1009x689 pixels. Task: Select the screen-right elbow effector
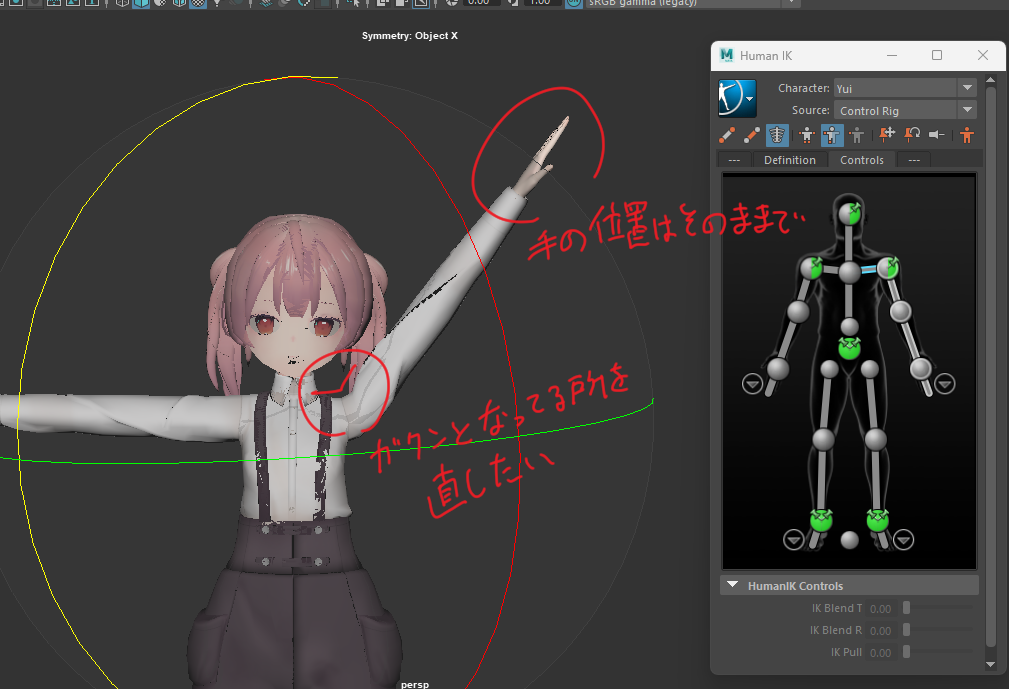900,312
